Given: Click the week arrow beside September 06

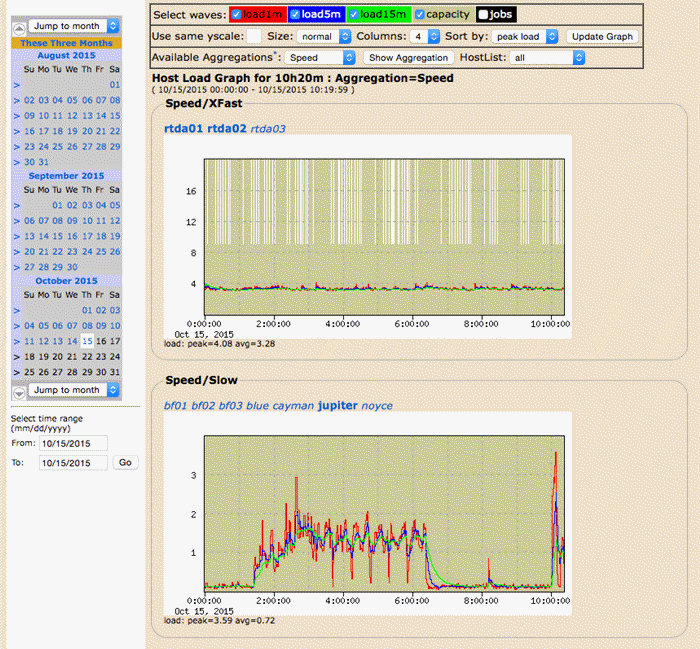Looking at the screenshot, I should pos(15,220).
